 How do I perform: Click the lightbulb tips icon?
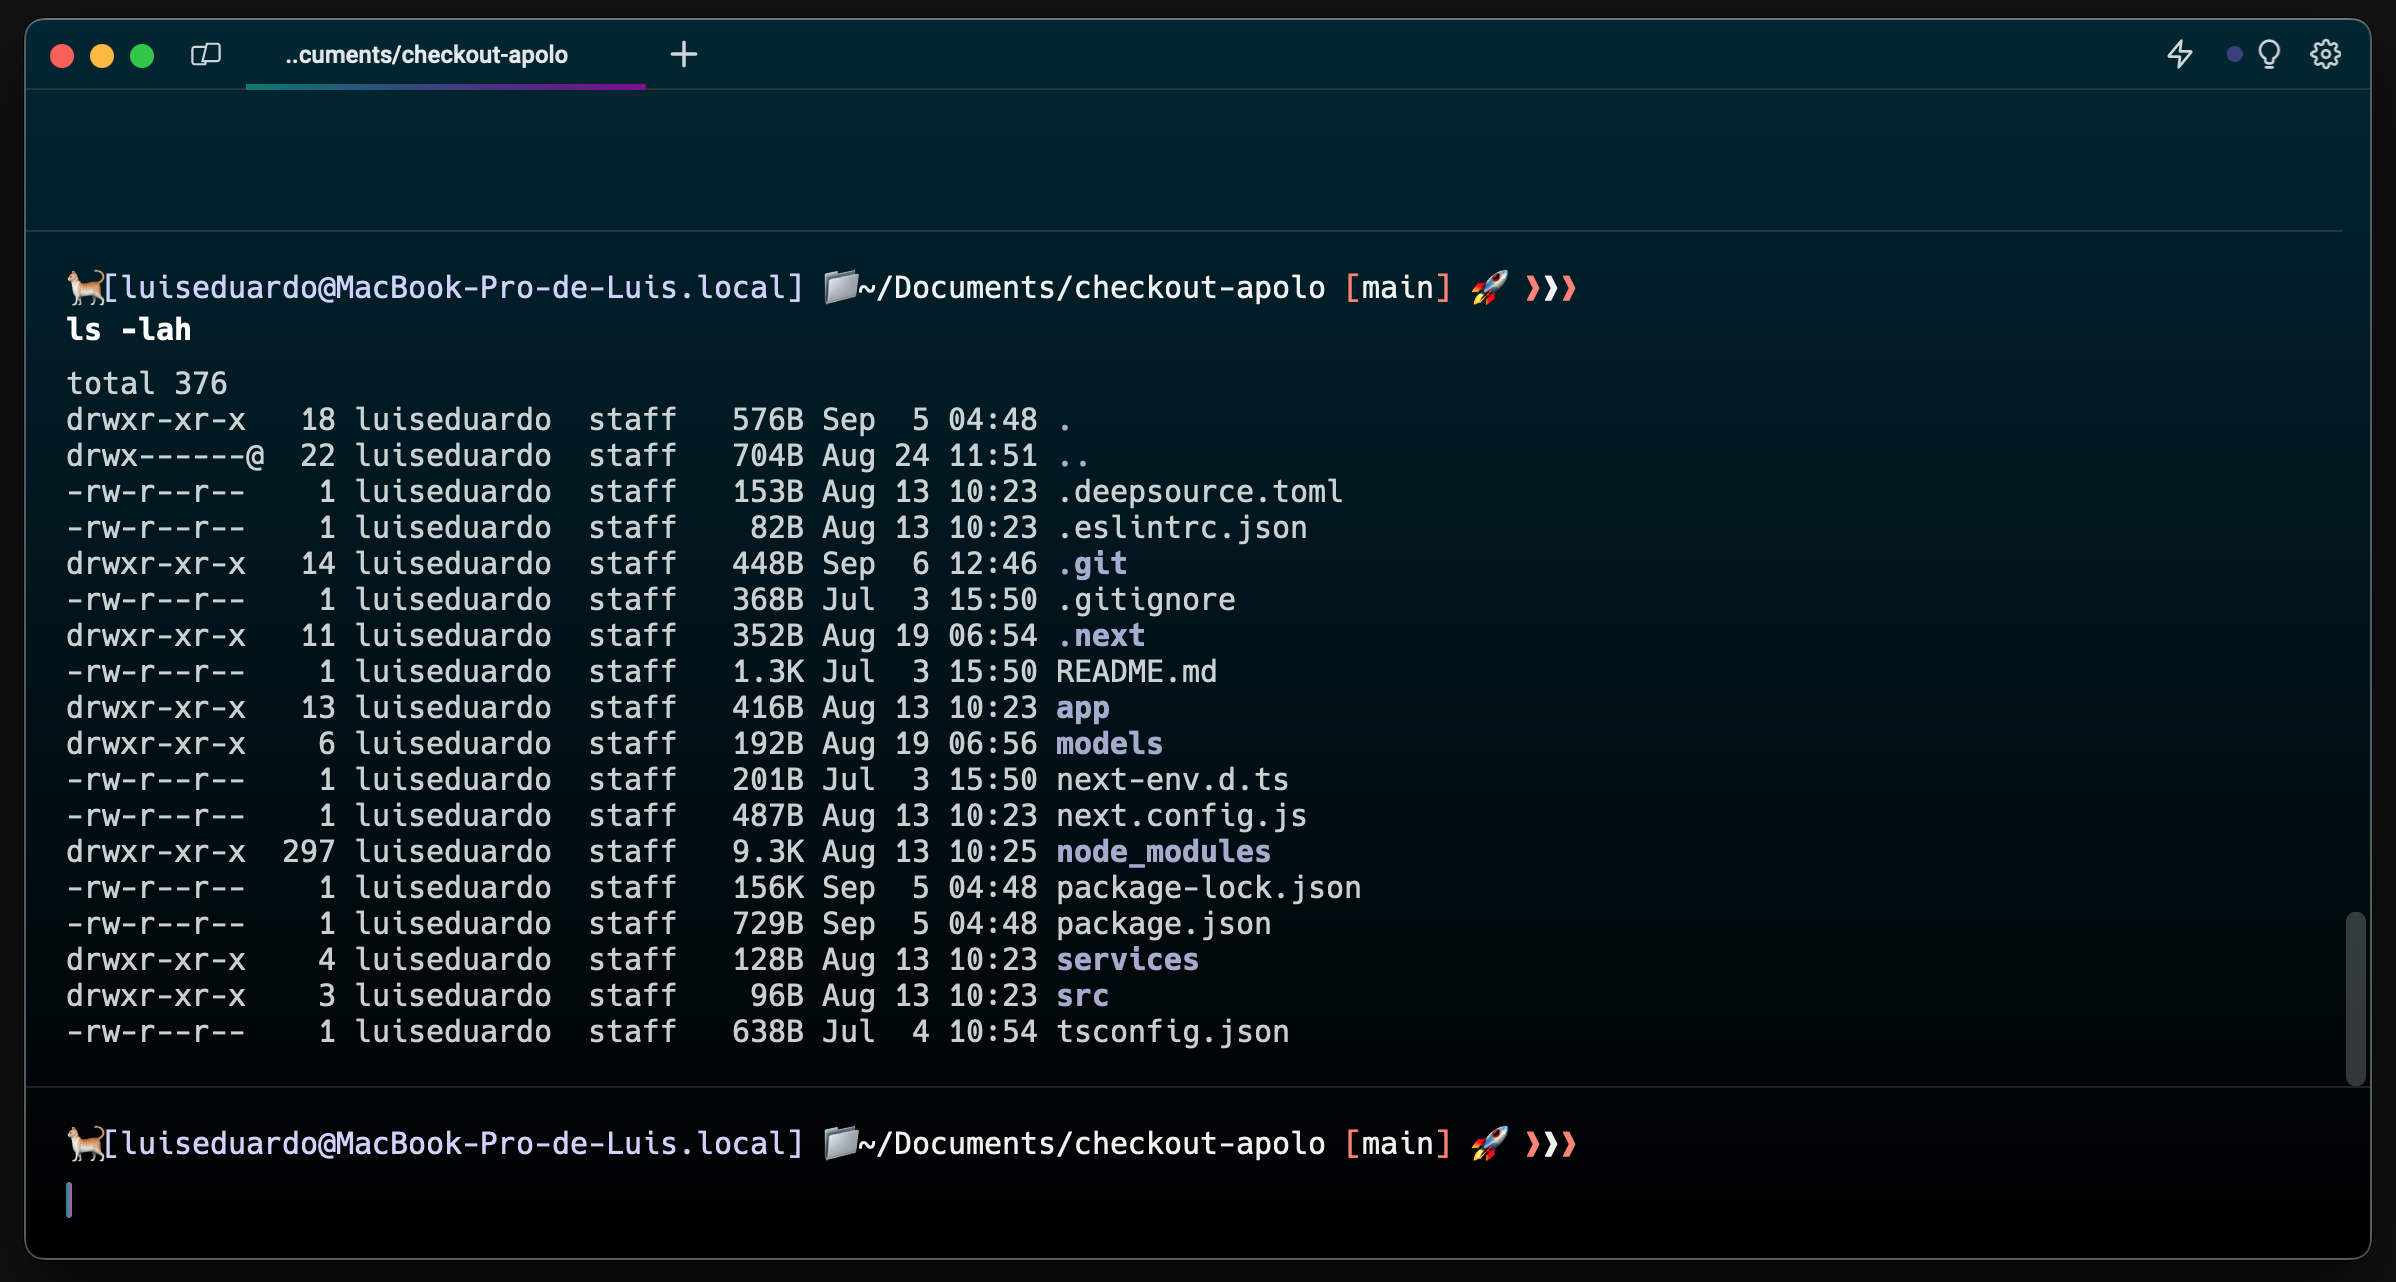[x=2269, y=54]
